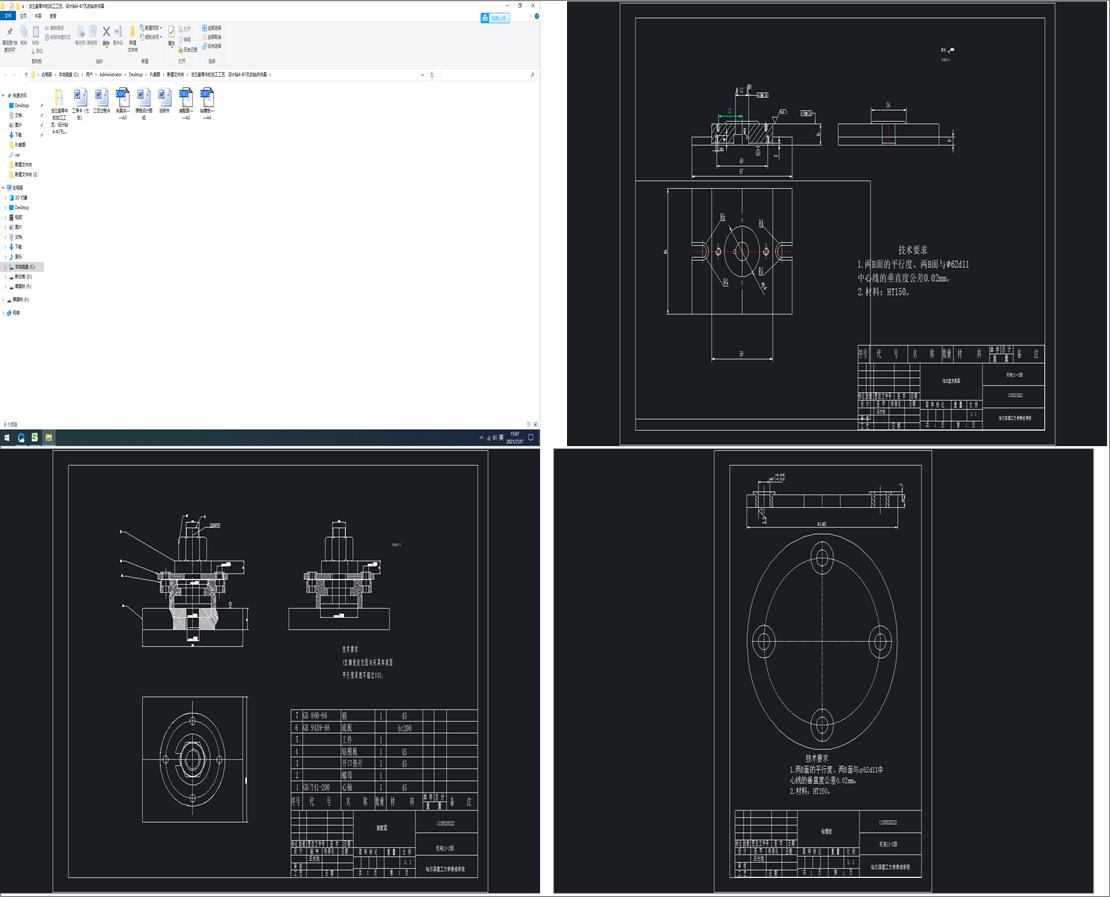The image size is (1110, 897).
Task: Click the Open (打开) button in ribbon
Action: pyautogui.click(x=186, y=29)
